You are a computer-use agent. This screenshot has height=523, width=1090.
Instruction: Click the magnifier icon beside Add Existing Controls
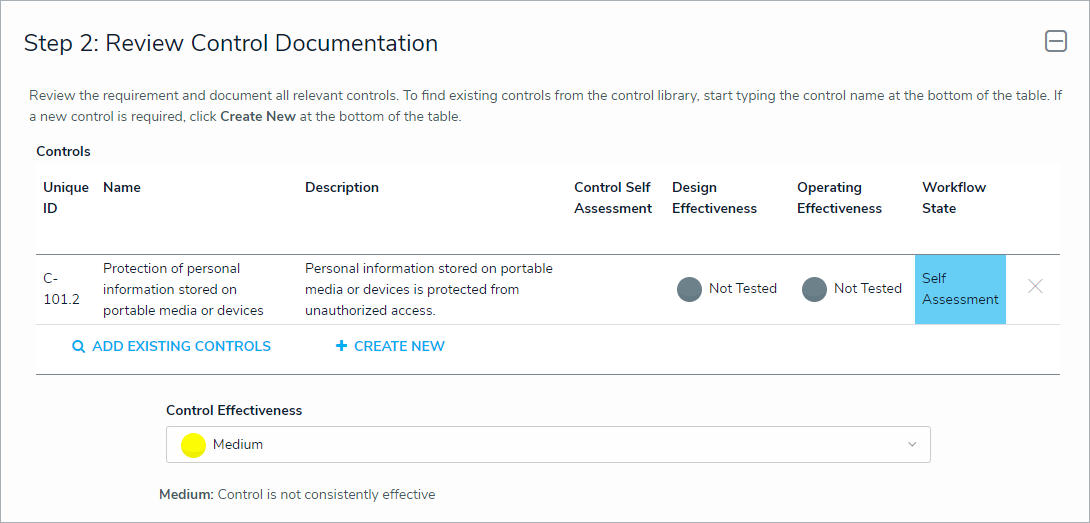(78, 346)
